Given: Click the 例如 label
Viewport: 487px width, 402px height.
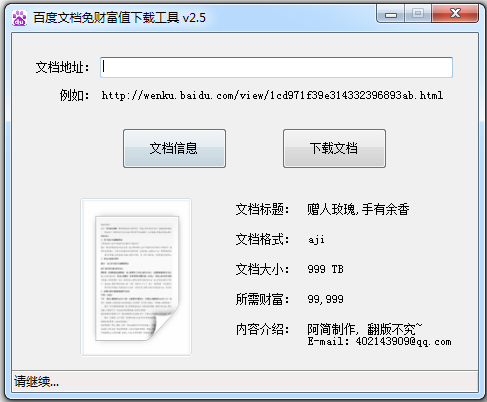Looking at the screenshot, I should [x=75, y=96].
